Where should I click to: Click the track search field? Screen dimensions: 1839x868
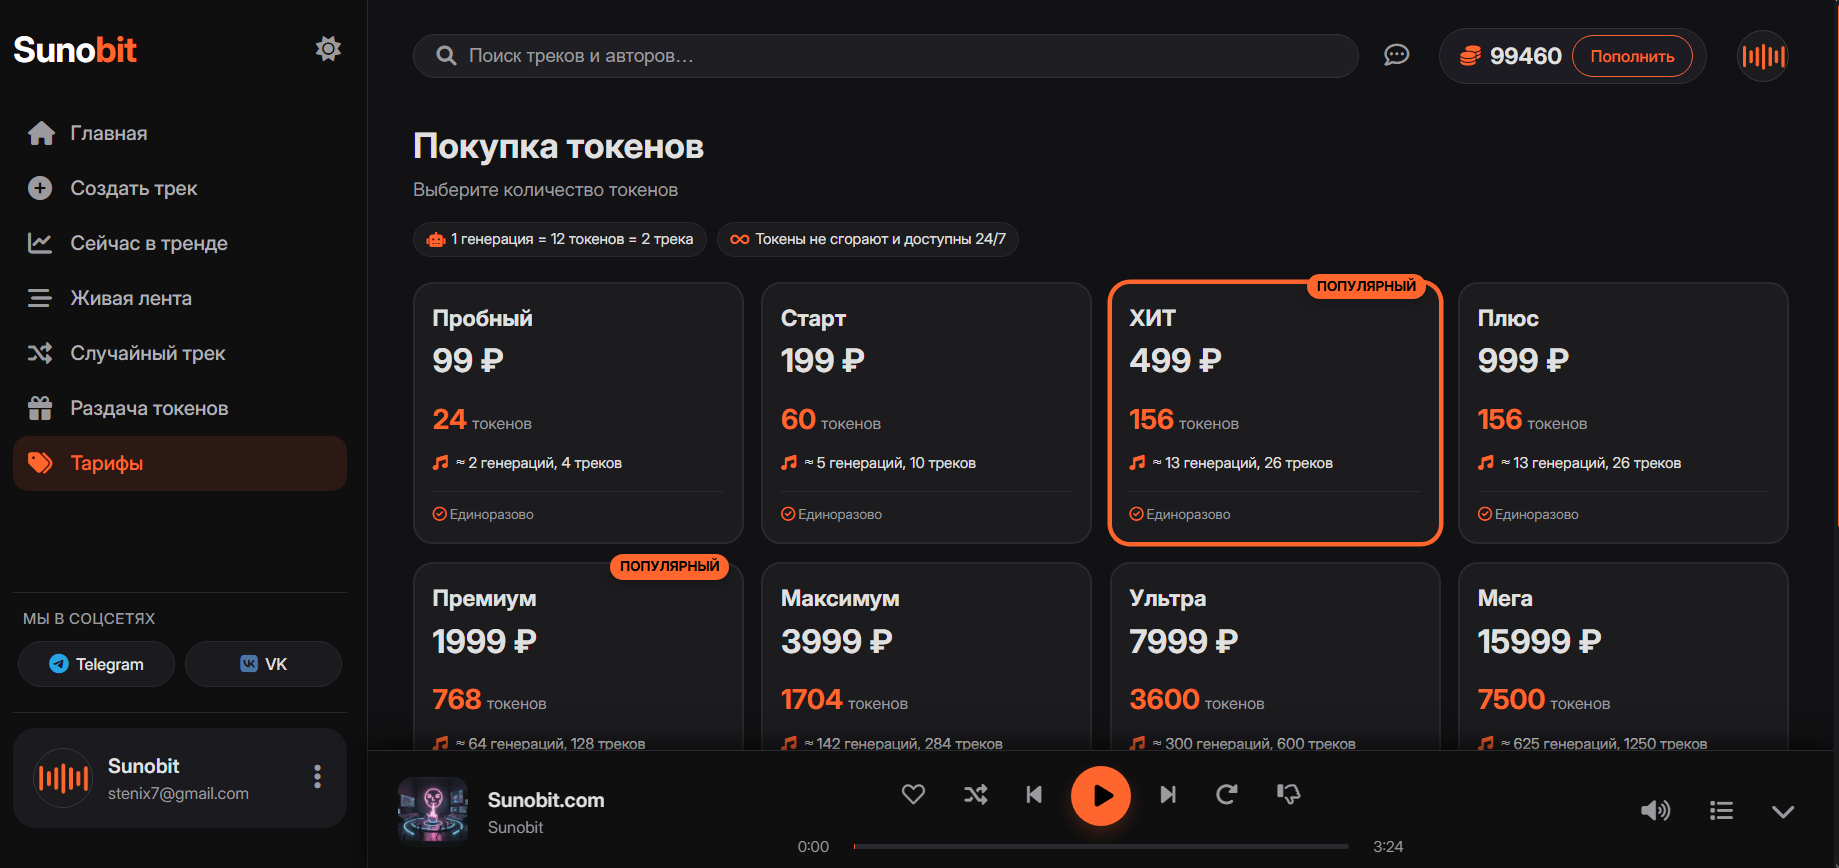coord(885,56)
